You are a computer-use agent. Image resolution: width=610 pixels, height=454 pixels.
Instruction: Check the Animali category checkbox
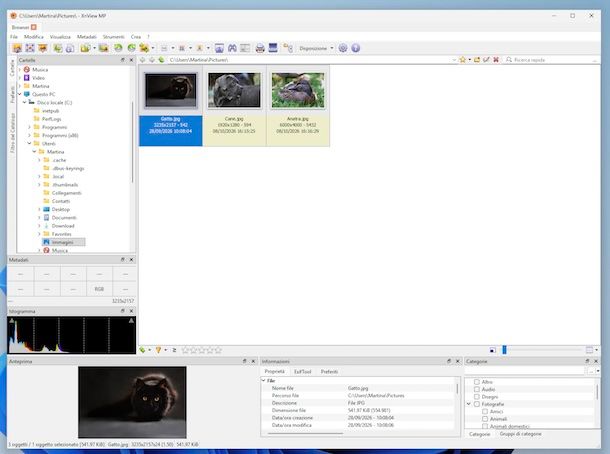[x=485, y=419]
